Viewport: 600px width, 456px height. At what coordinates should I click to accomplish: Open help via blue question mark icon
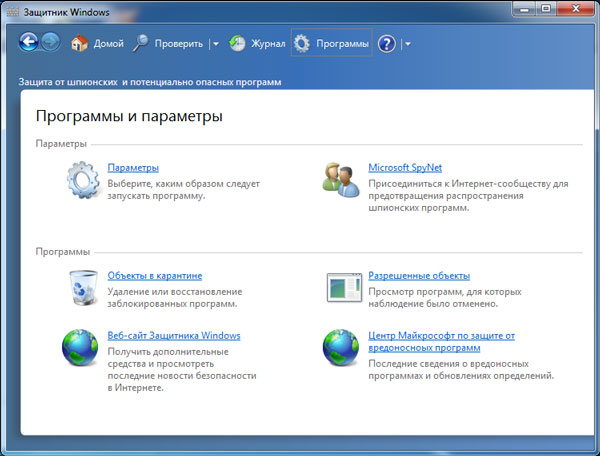386,44
